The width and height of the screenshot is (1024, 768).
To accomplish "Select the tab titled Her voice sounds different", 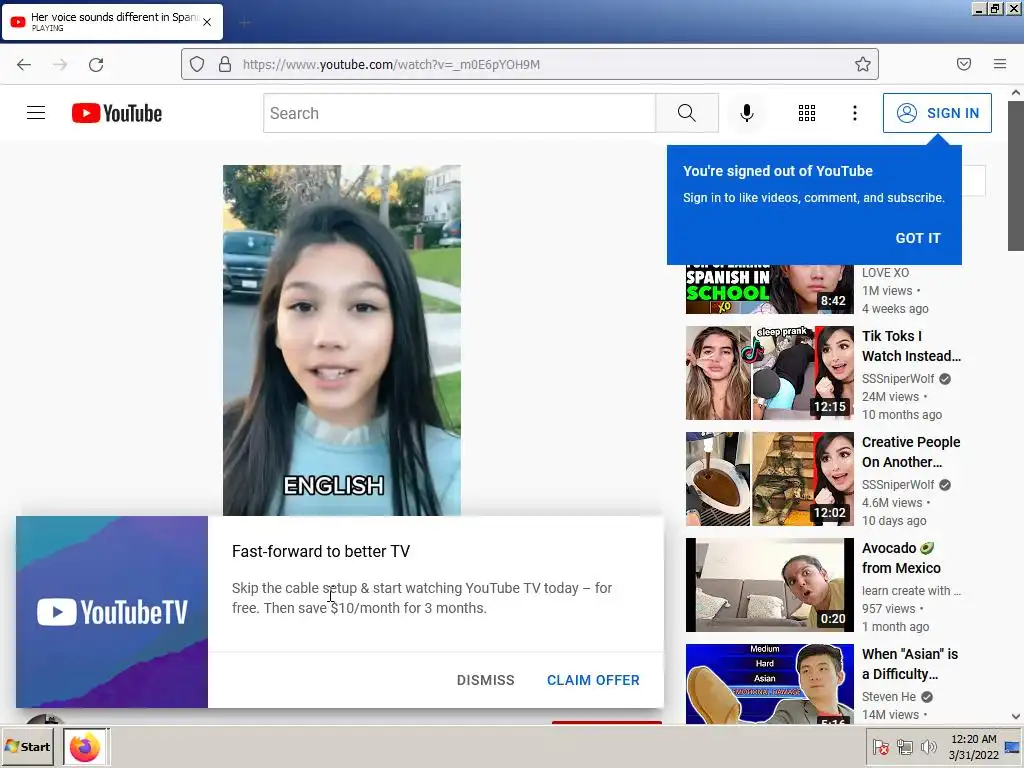I will tap(112, 22).
